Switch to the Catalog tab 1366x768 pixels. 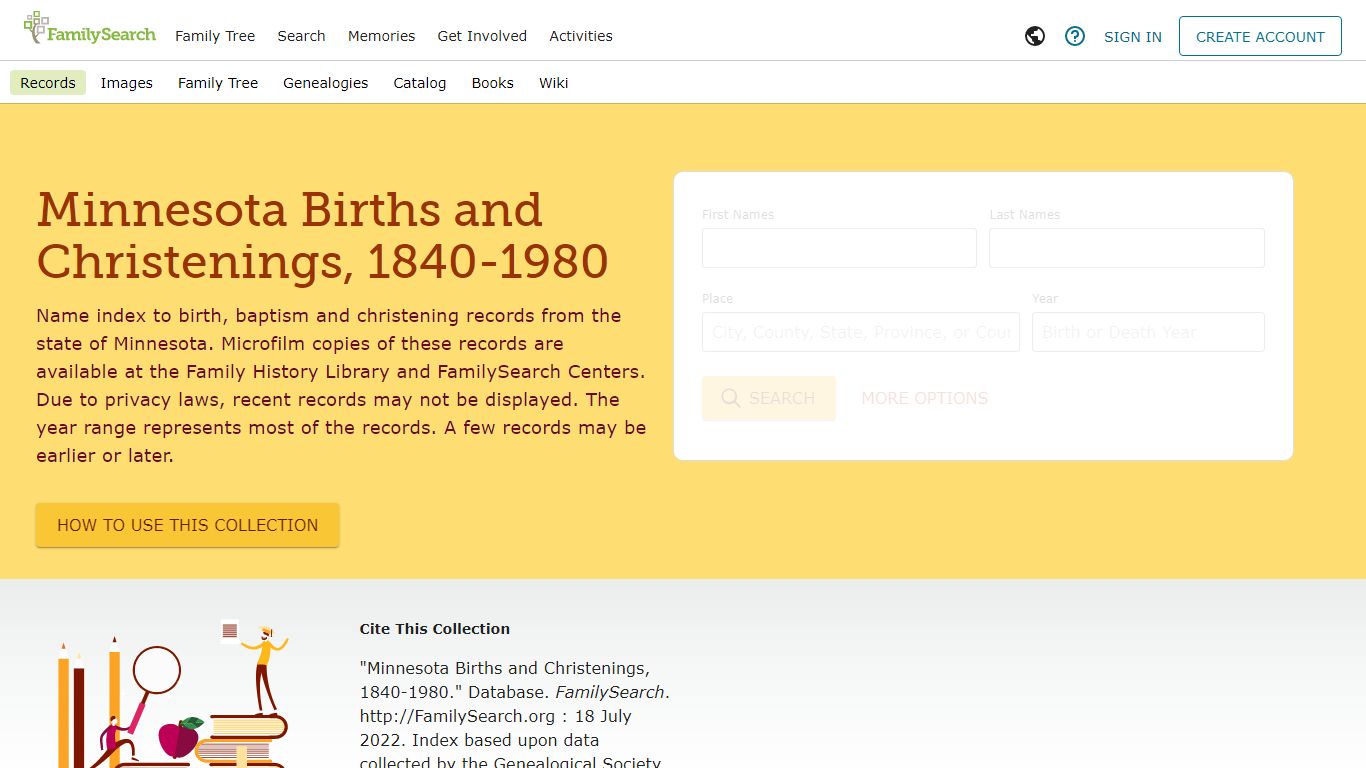(420, 83)
